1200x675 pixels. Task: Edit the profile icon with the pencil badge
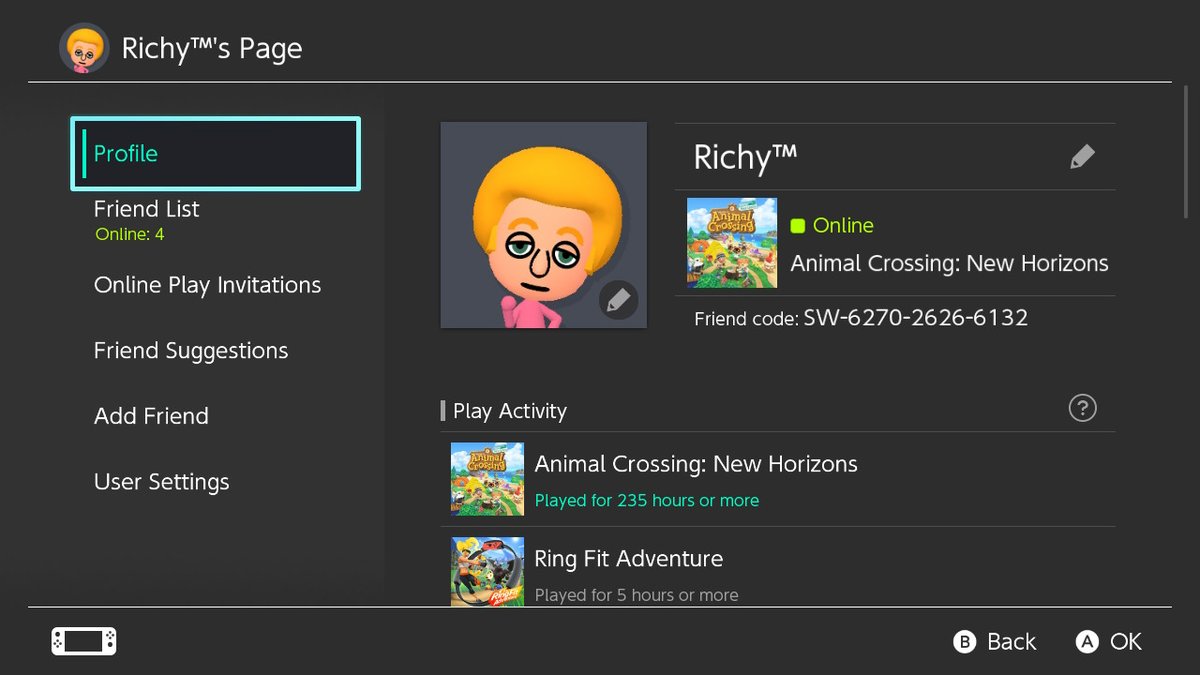(x=618, y=299)
